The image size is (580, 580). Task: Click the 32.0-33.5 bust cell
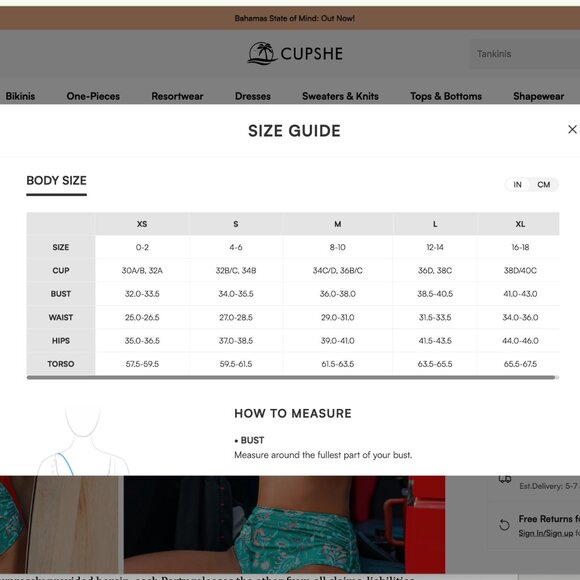[x=142, y=294]
